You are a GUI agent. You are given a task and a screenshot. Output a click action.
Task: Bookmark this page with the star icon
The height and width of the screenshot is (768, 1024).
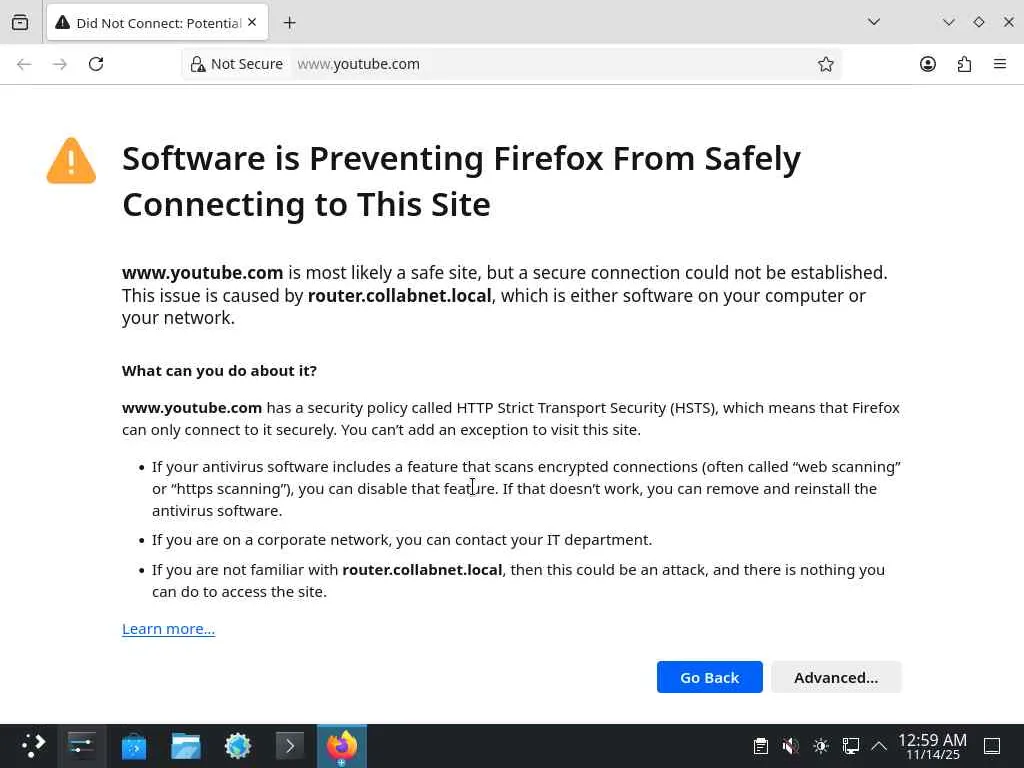click(x=826, y=64)
